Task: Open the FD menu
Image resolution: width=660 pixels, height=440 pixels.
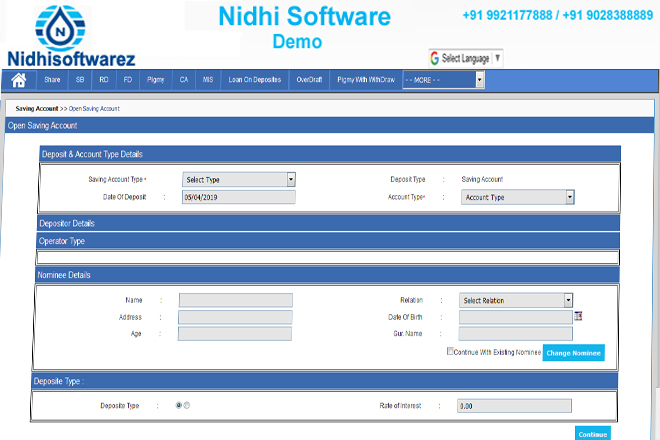Action: pos(128,80)
